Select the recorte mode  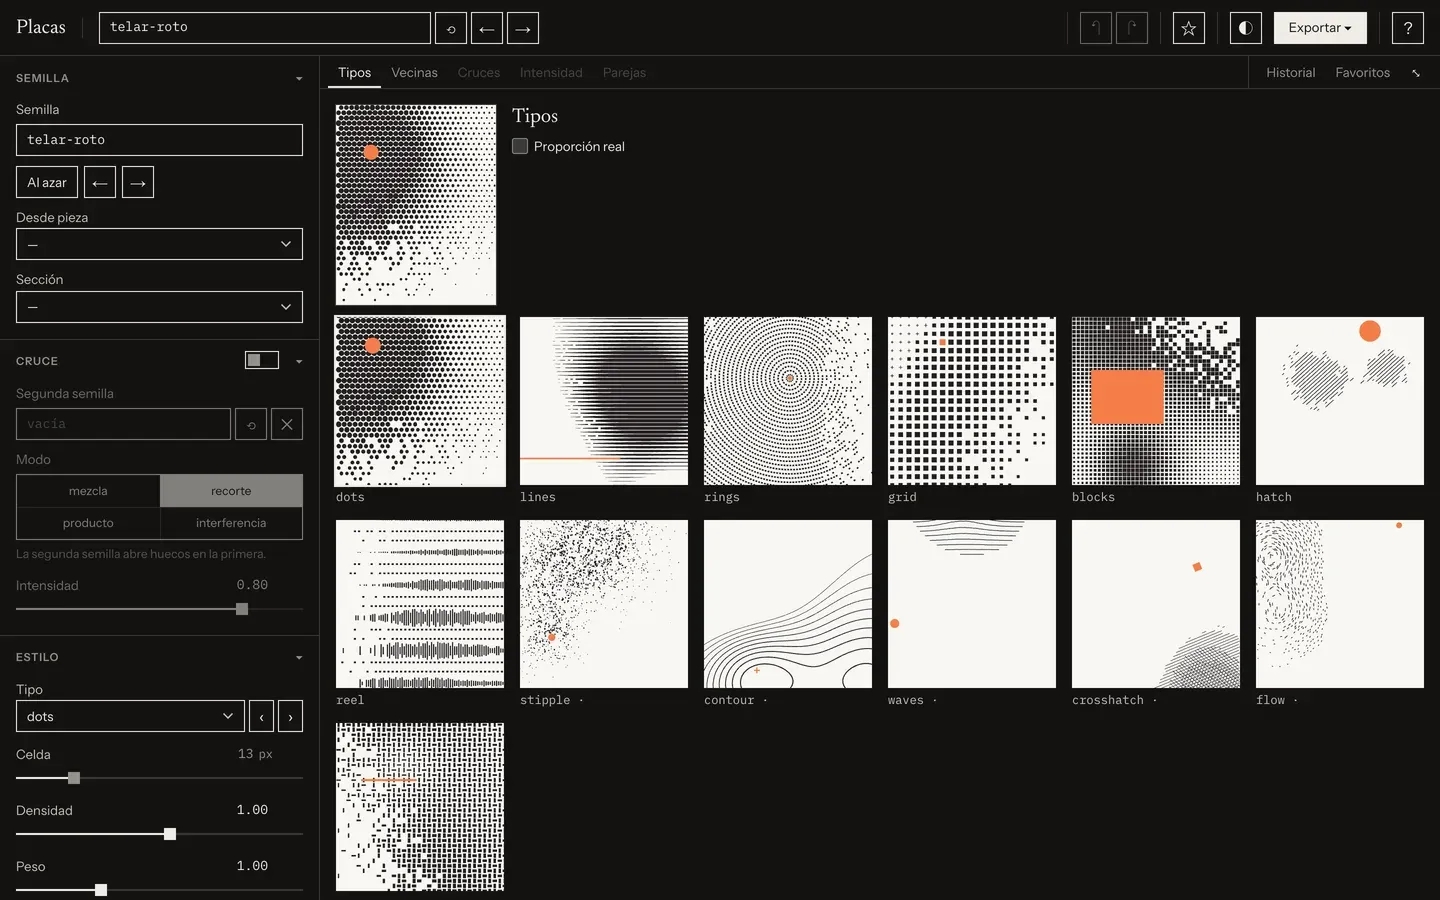click(x=231, y=491)
